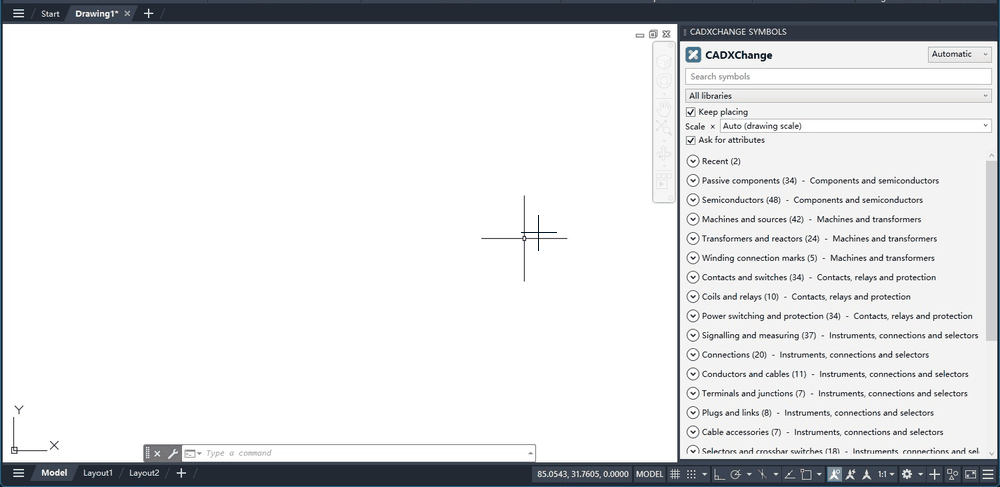Toggle the drawing grid display
The image size is (1000, 487).
(x=674, y=474)
